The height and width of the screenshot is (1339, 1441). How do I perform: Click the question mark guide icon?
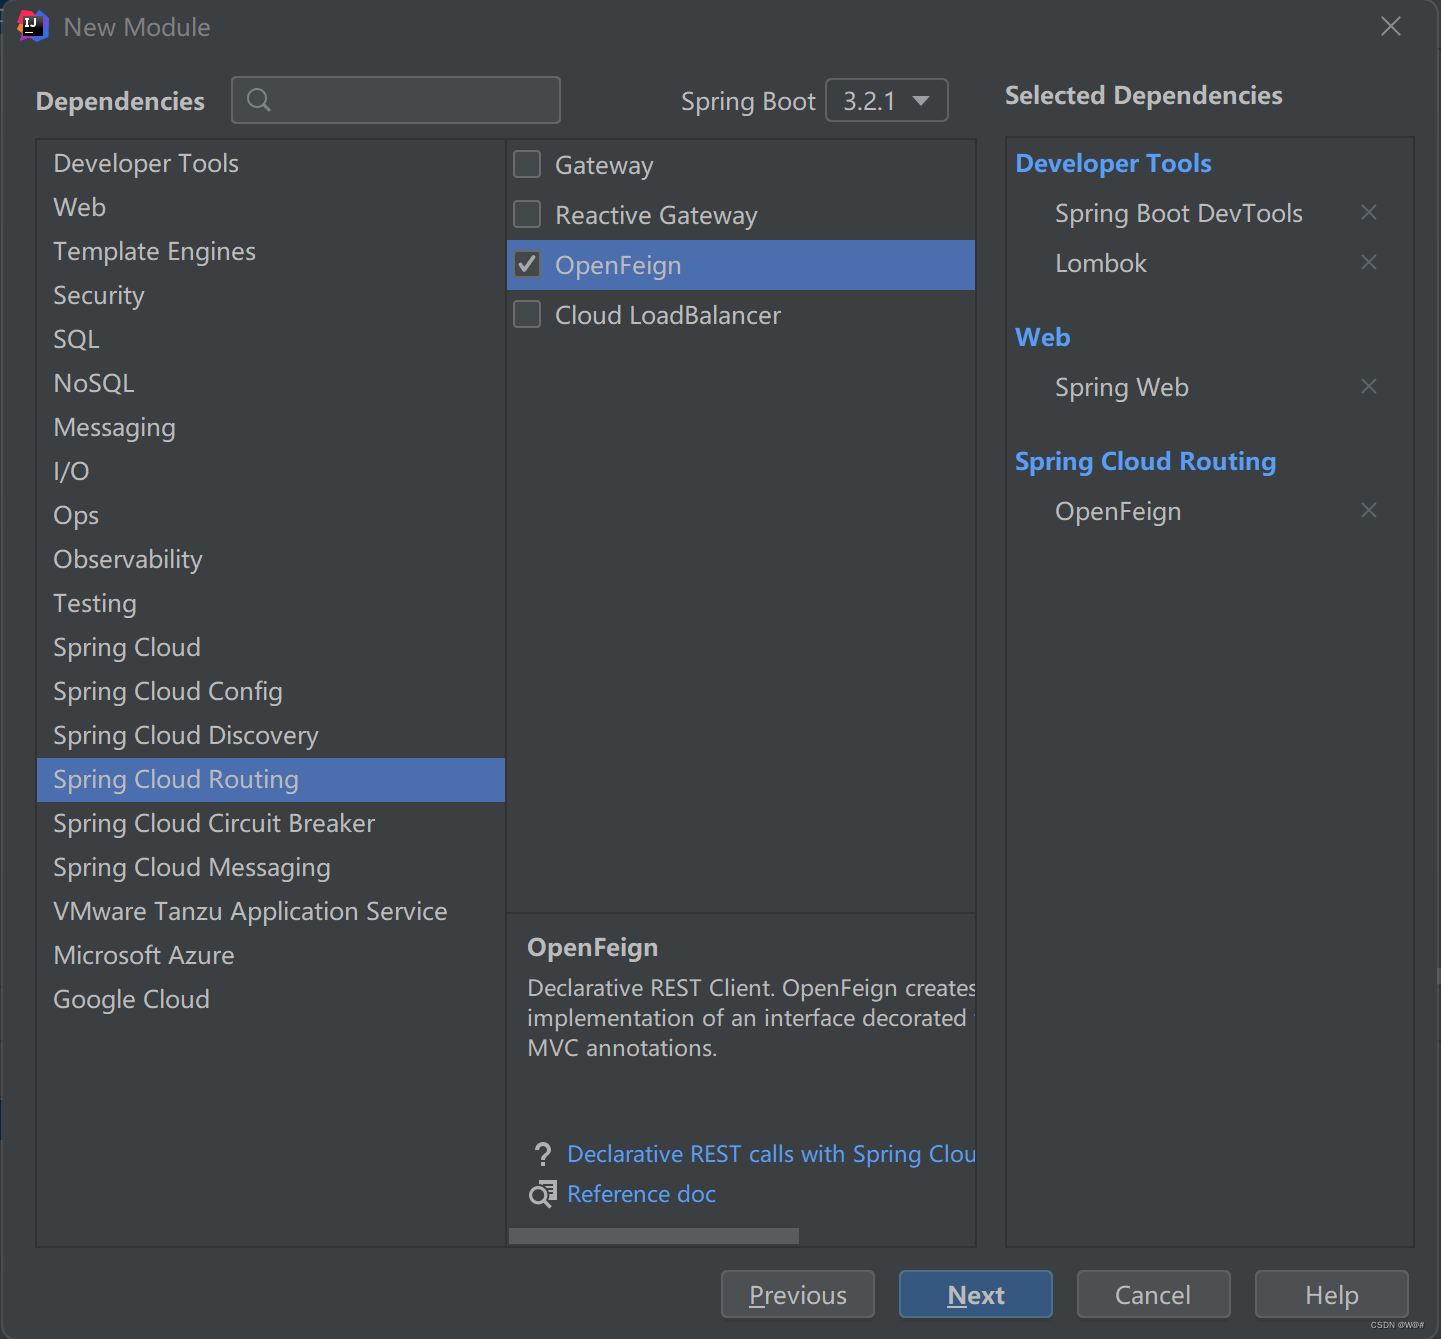[x=542, y=1154]
